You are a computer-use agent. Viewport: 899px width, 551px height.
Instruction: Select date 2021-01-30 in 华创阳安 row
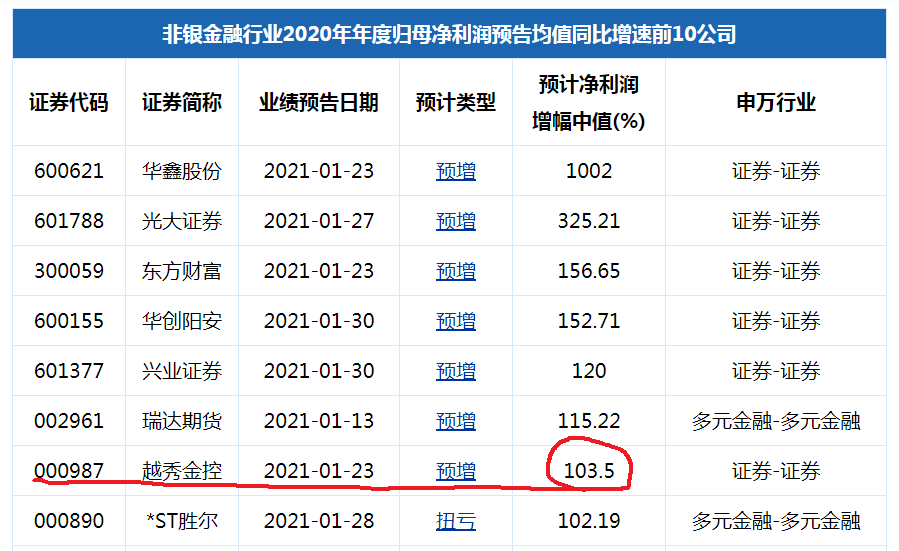click(x=319, y=321)
